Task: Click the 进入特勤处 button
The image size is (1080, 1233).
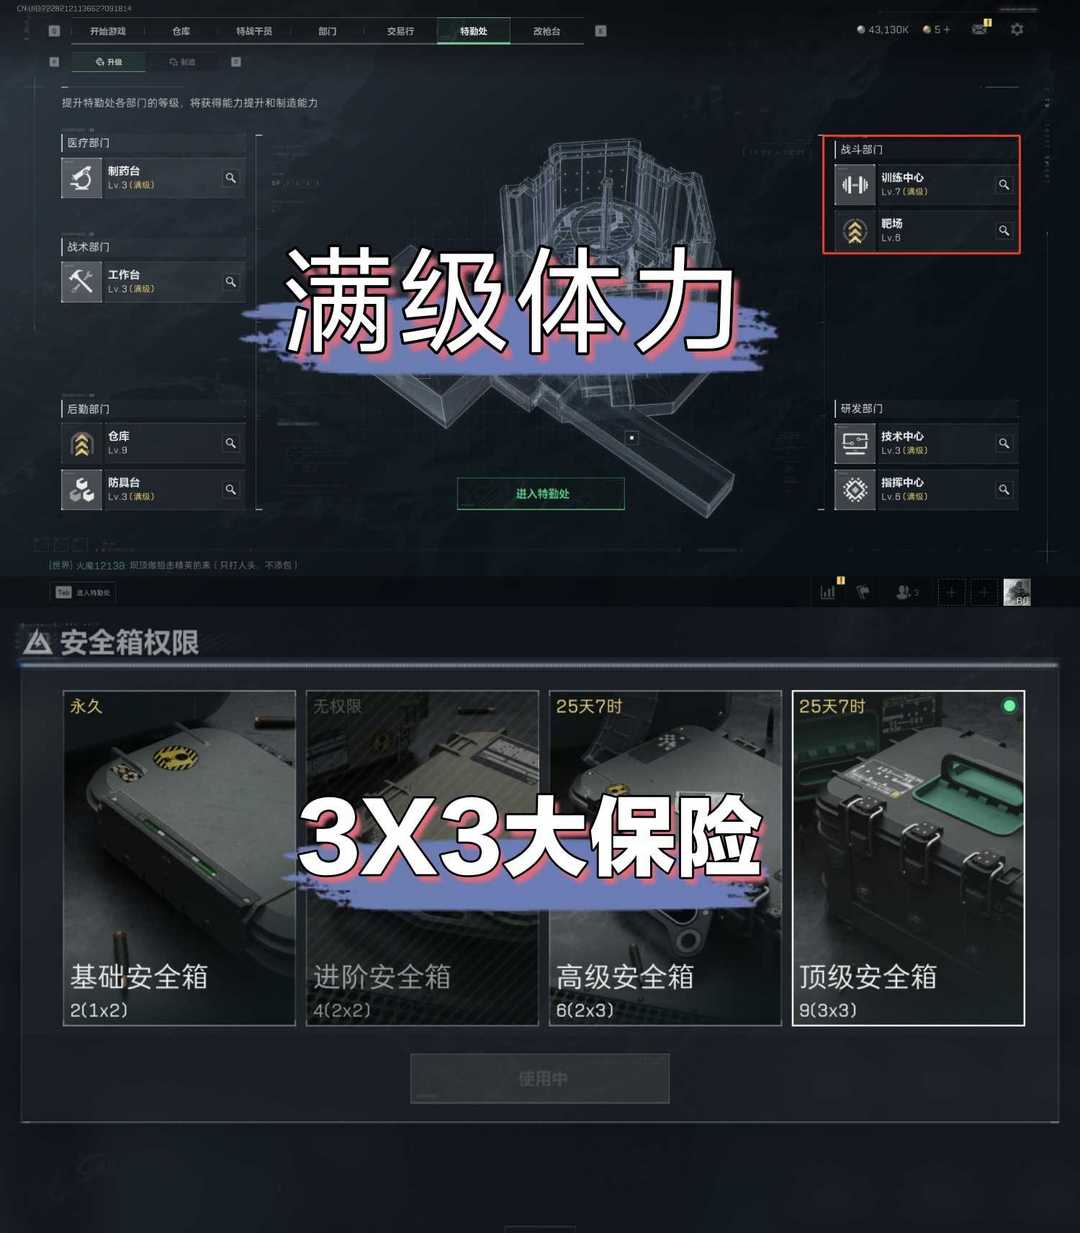Action: [x=541, y=494]
